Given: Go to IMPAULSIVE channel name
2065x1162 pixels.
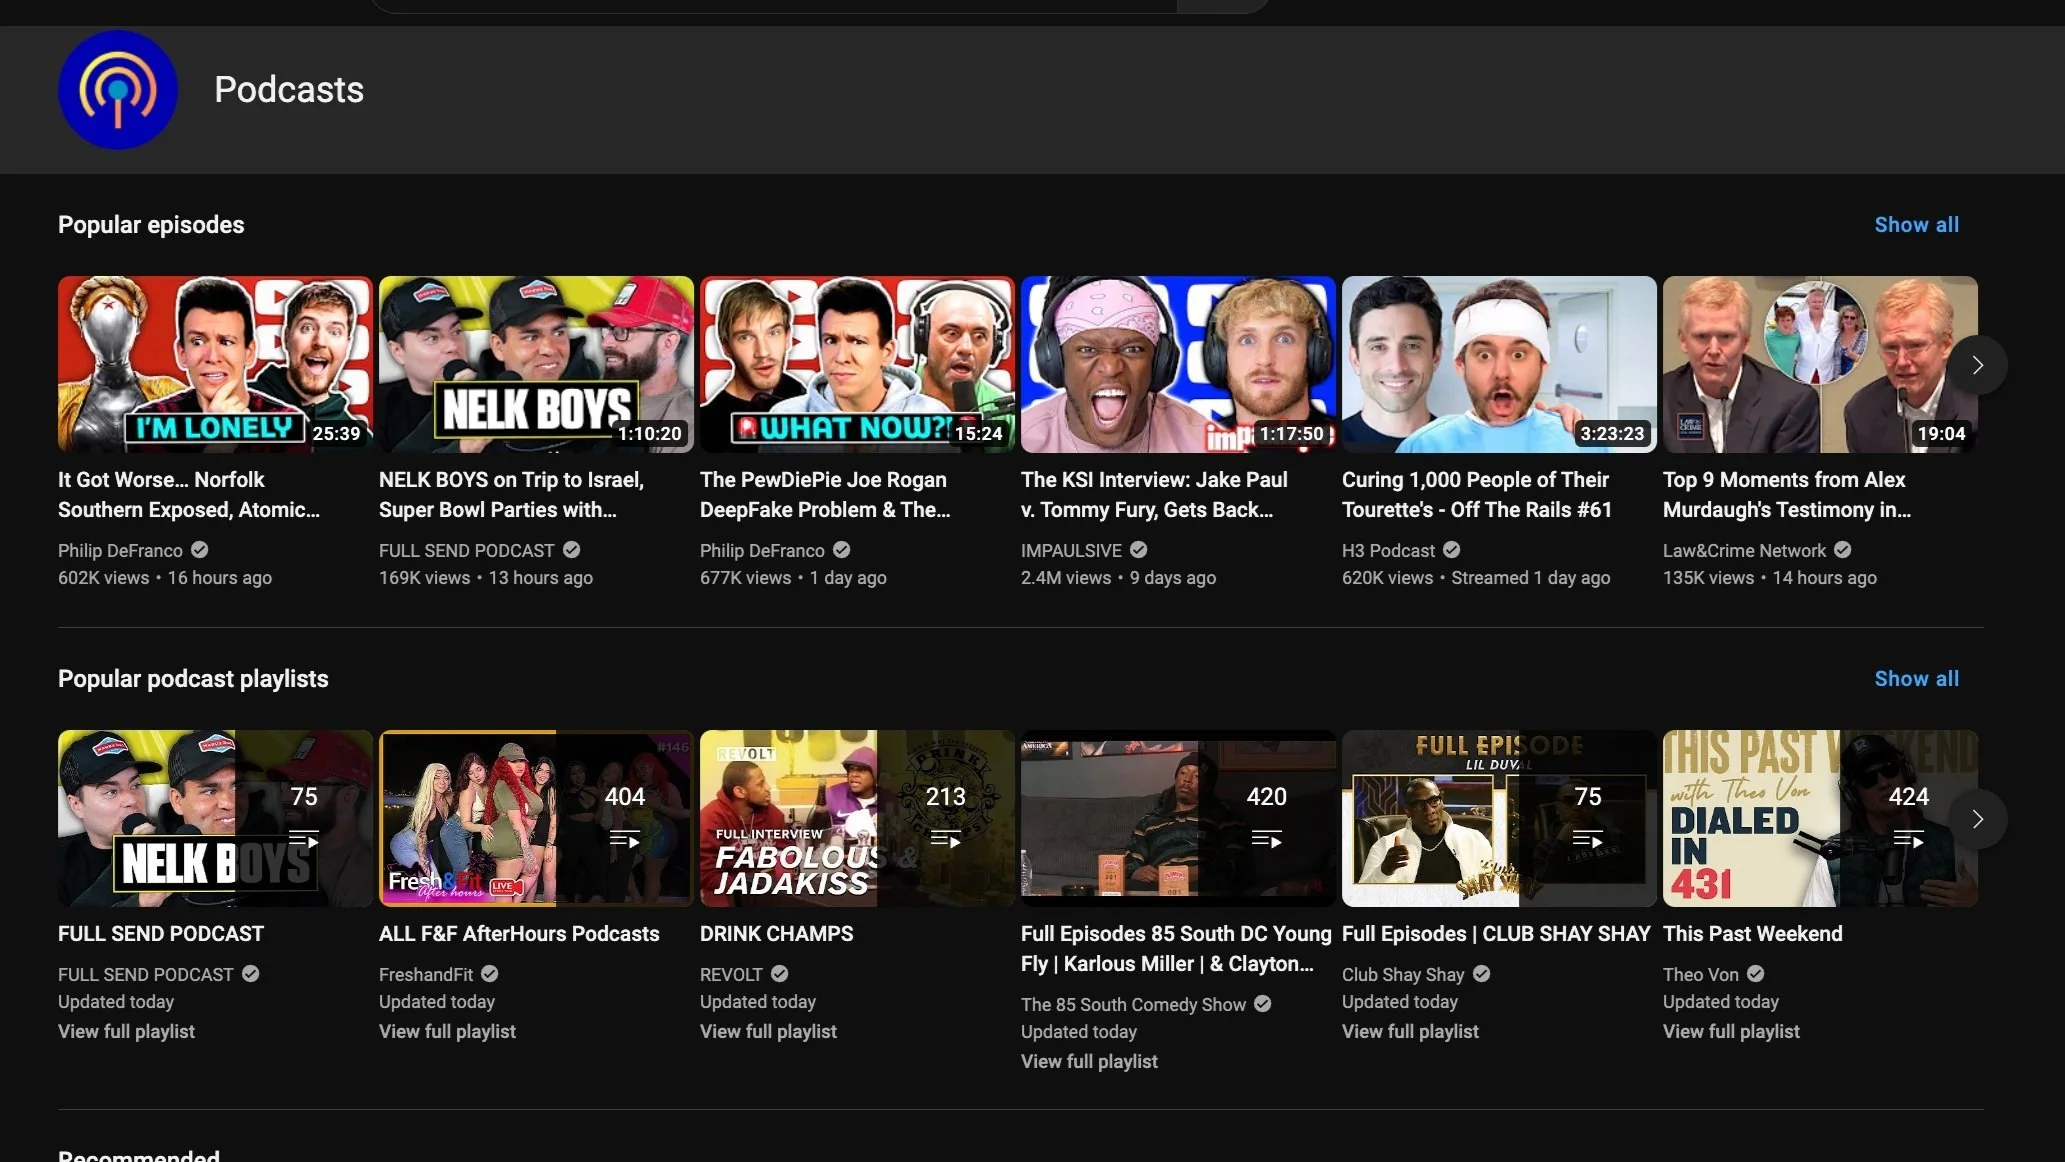Looking at the screenshot, I should (1071, 551).
